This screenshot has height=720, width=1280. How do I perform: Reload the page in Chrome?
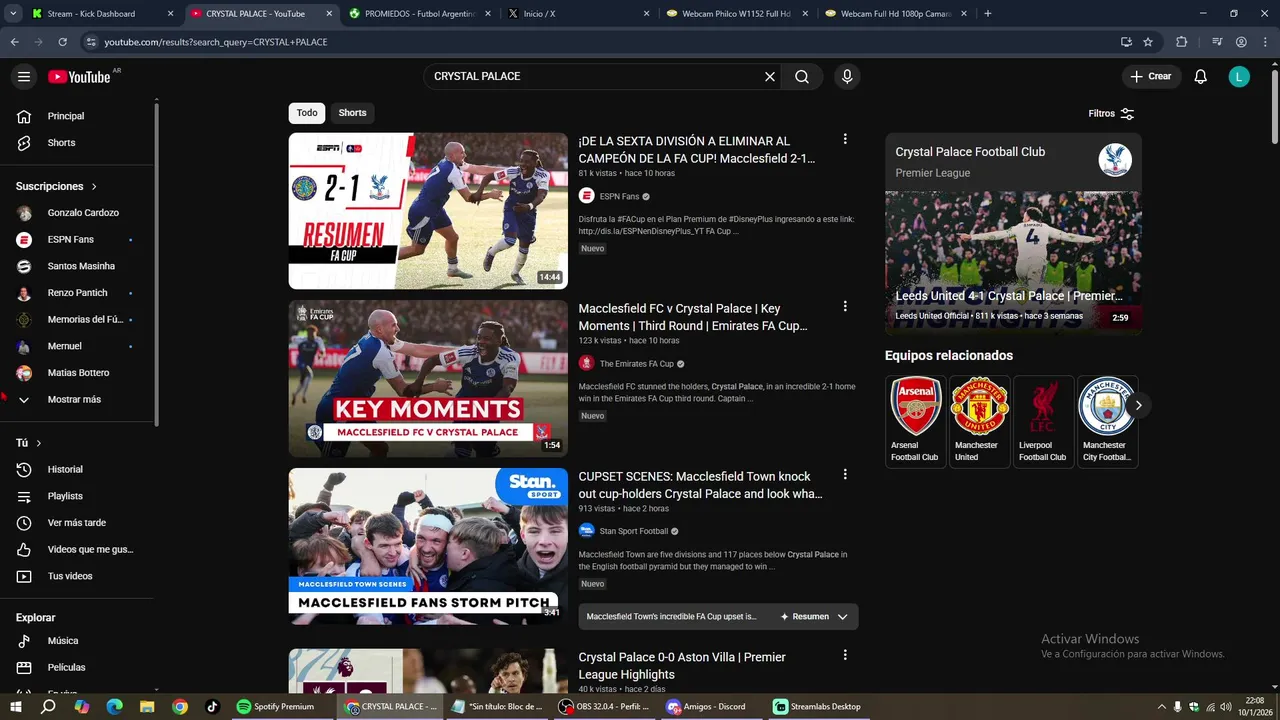click(62, 42)
